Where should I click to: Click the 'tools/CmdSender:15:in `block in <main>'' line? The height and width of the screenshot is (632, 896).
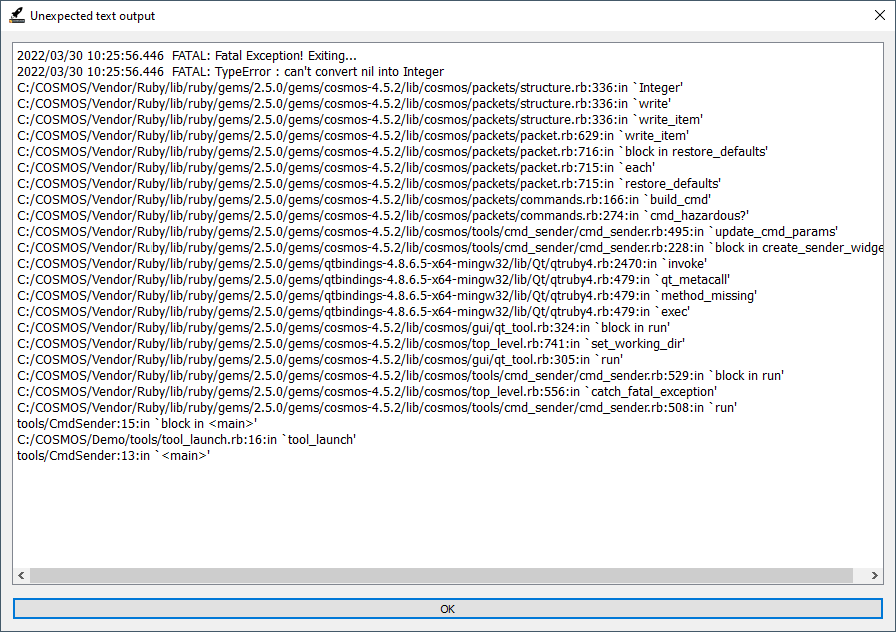[x=137, y=423]
